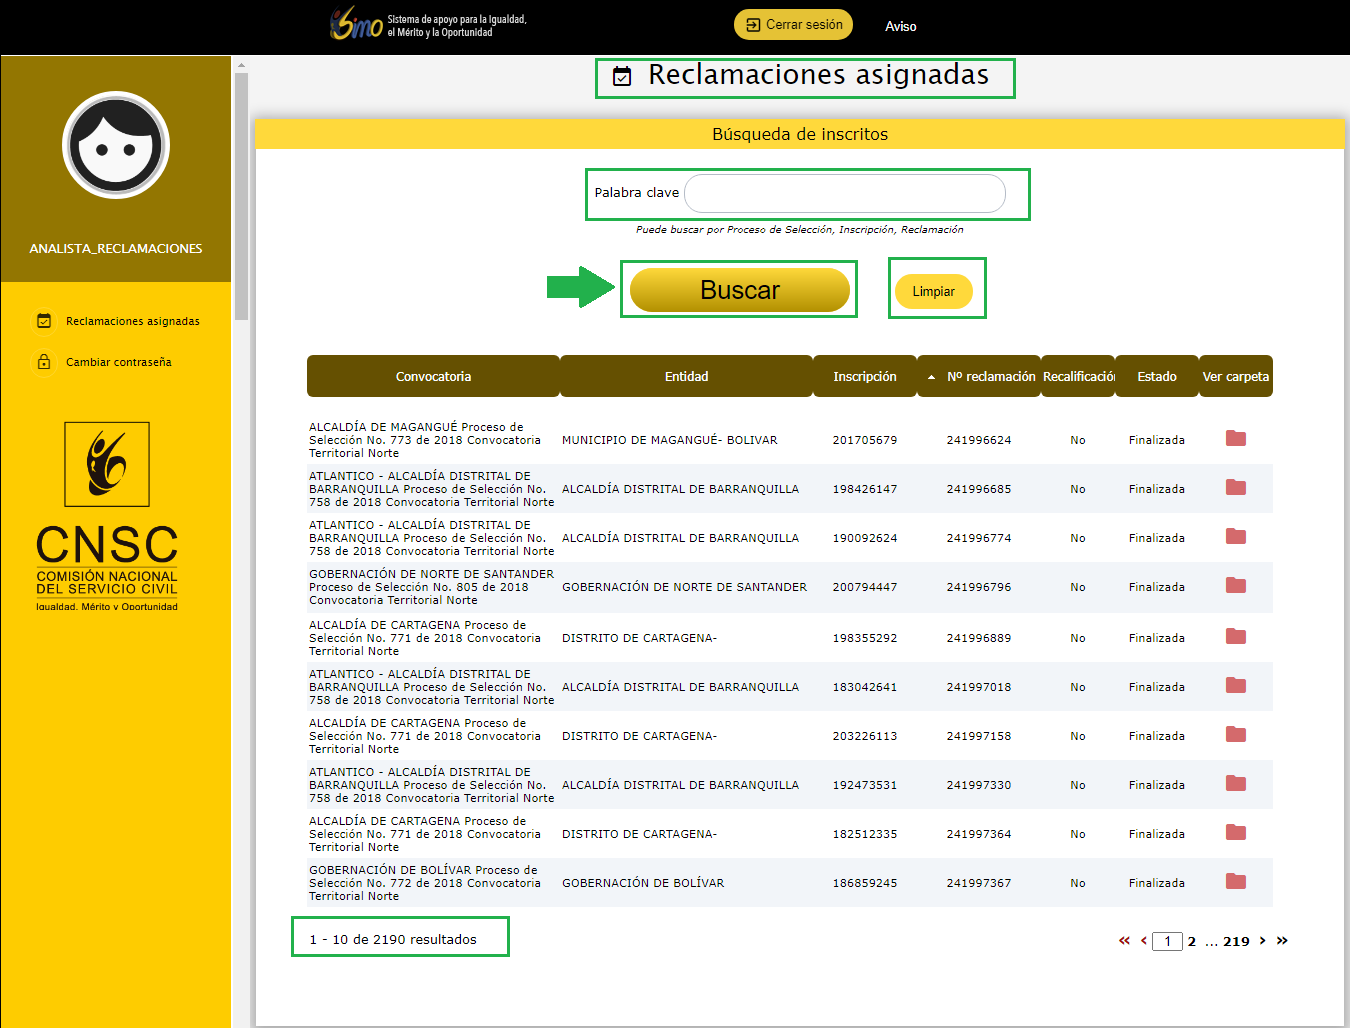This screenshot has height=1028, width=1350.
Task: Click Limpiar to clear search
Action: point(933,292)
